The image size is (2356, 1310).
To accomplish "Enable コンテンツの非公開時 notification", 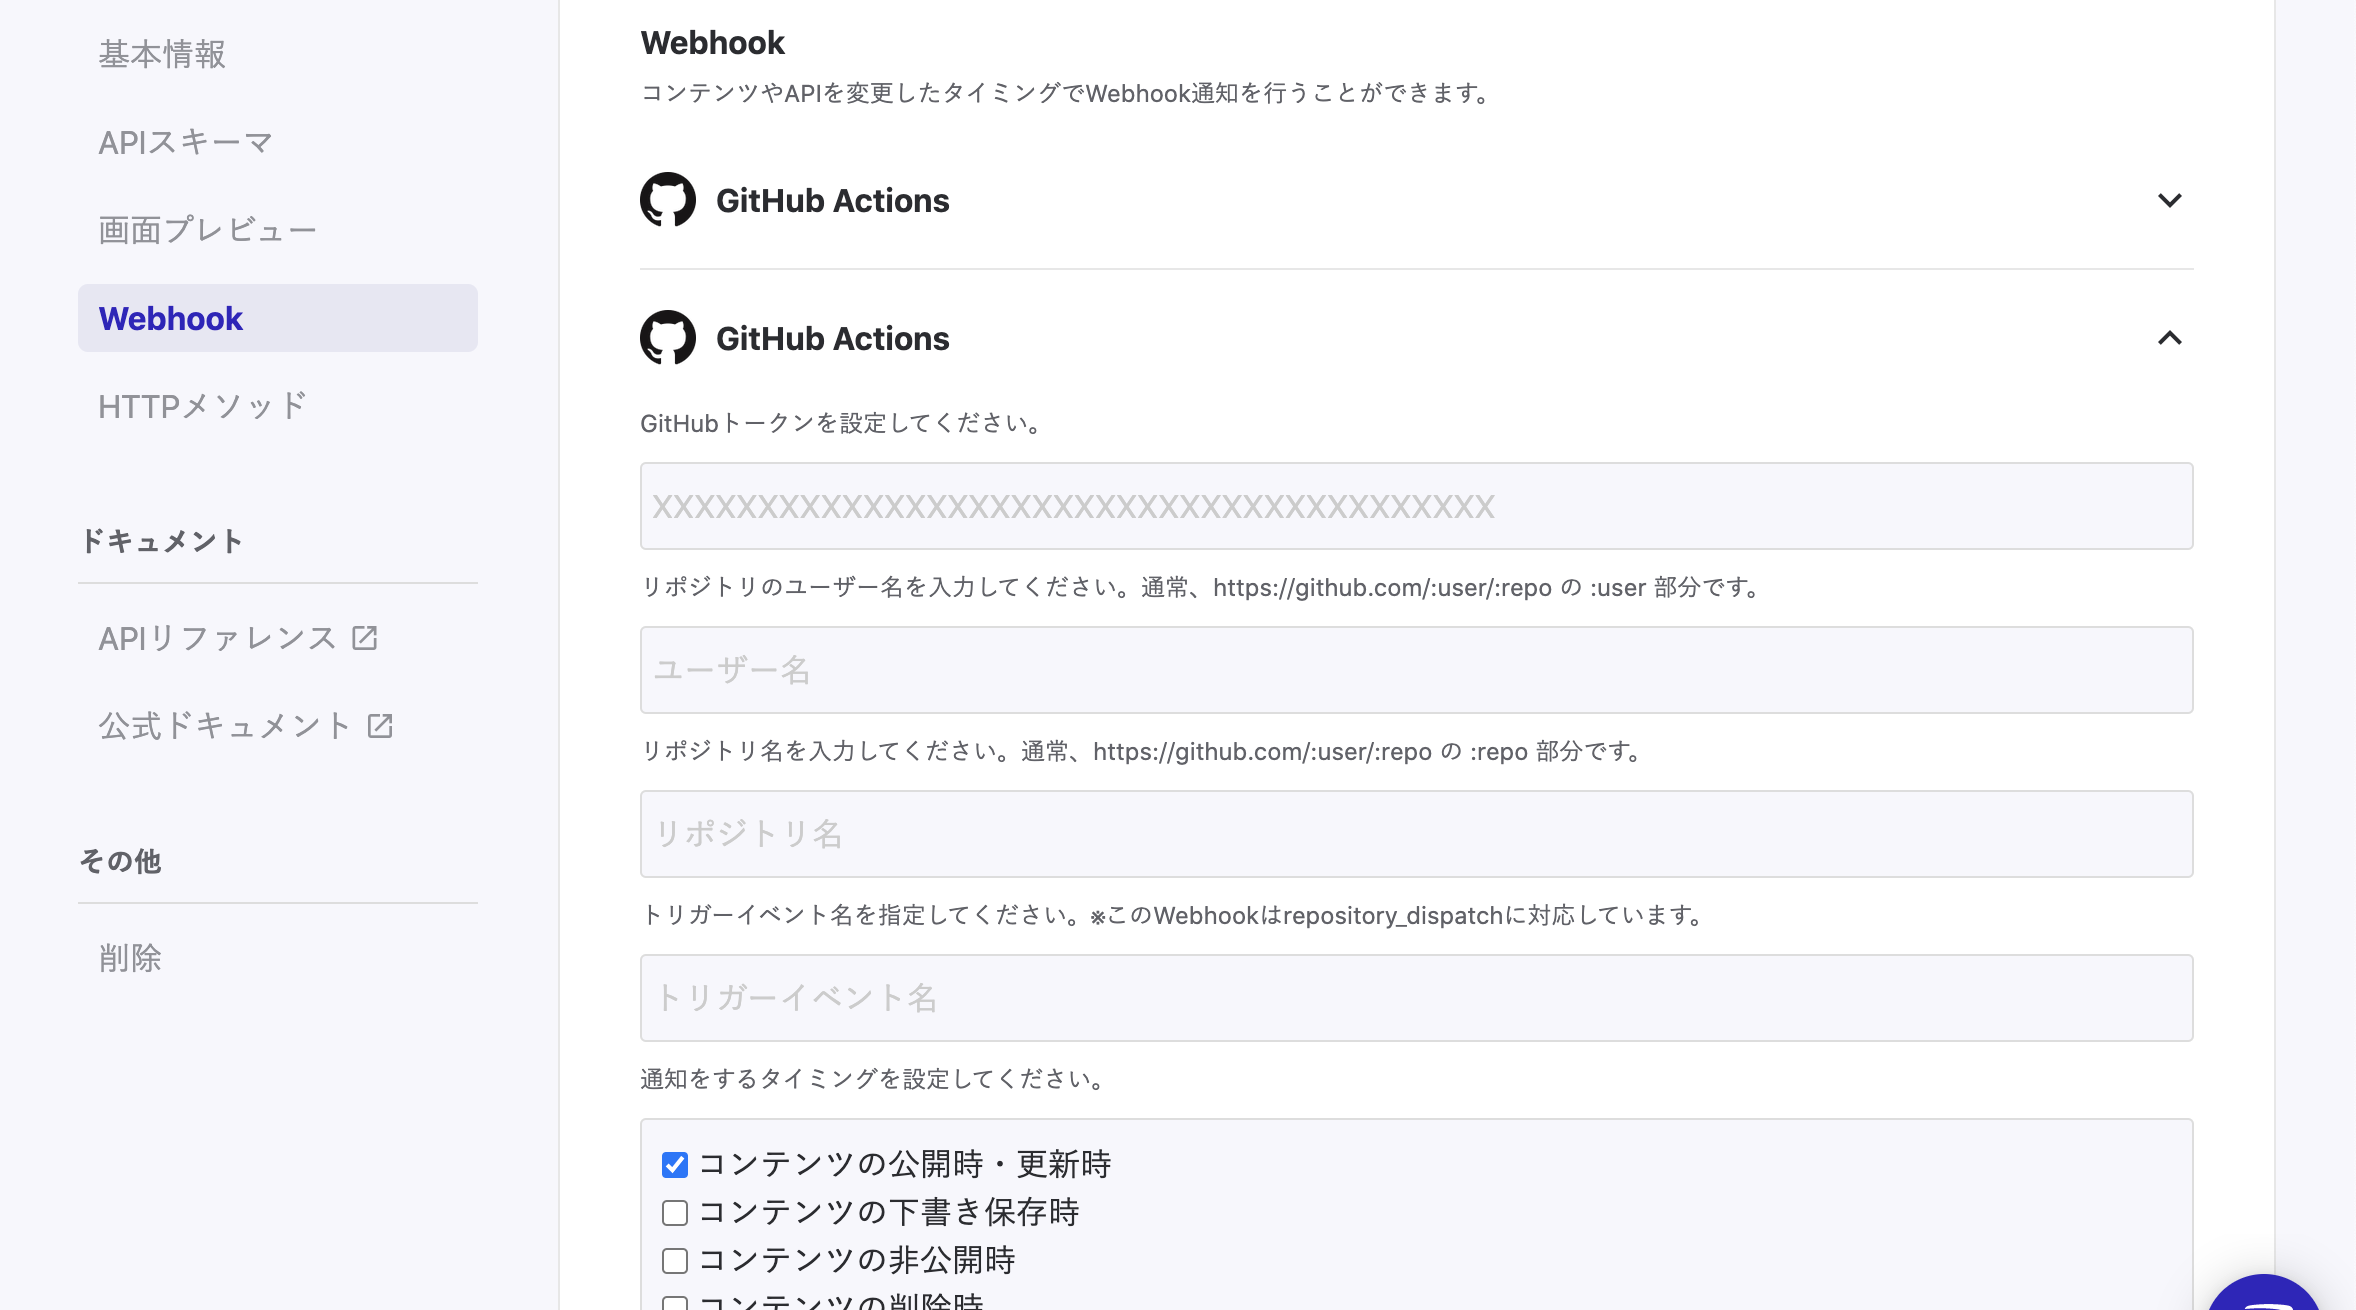I will tap(674, 1260).
